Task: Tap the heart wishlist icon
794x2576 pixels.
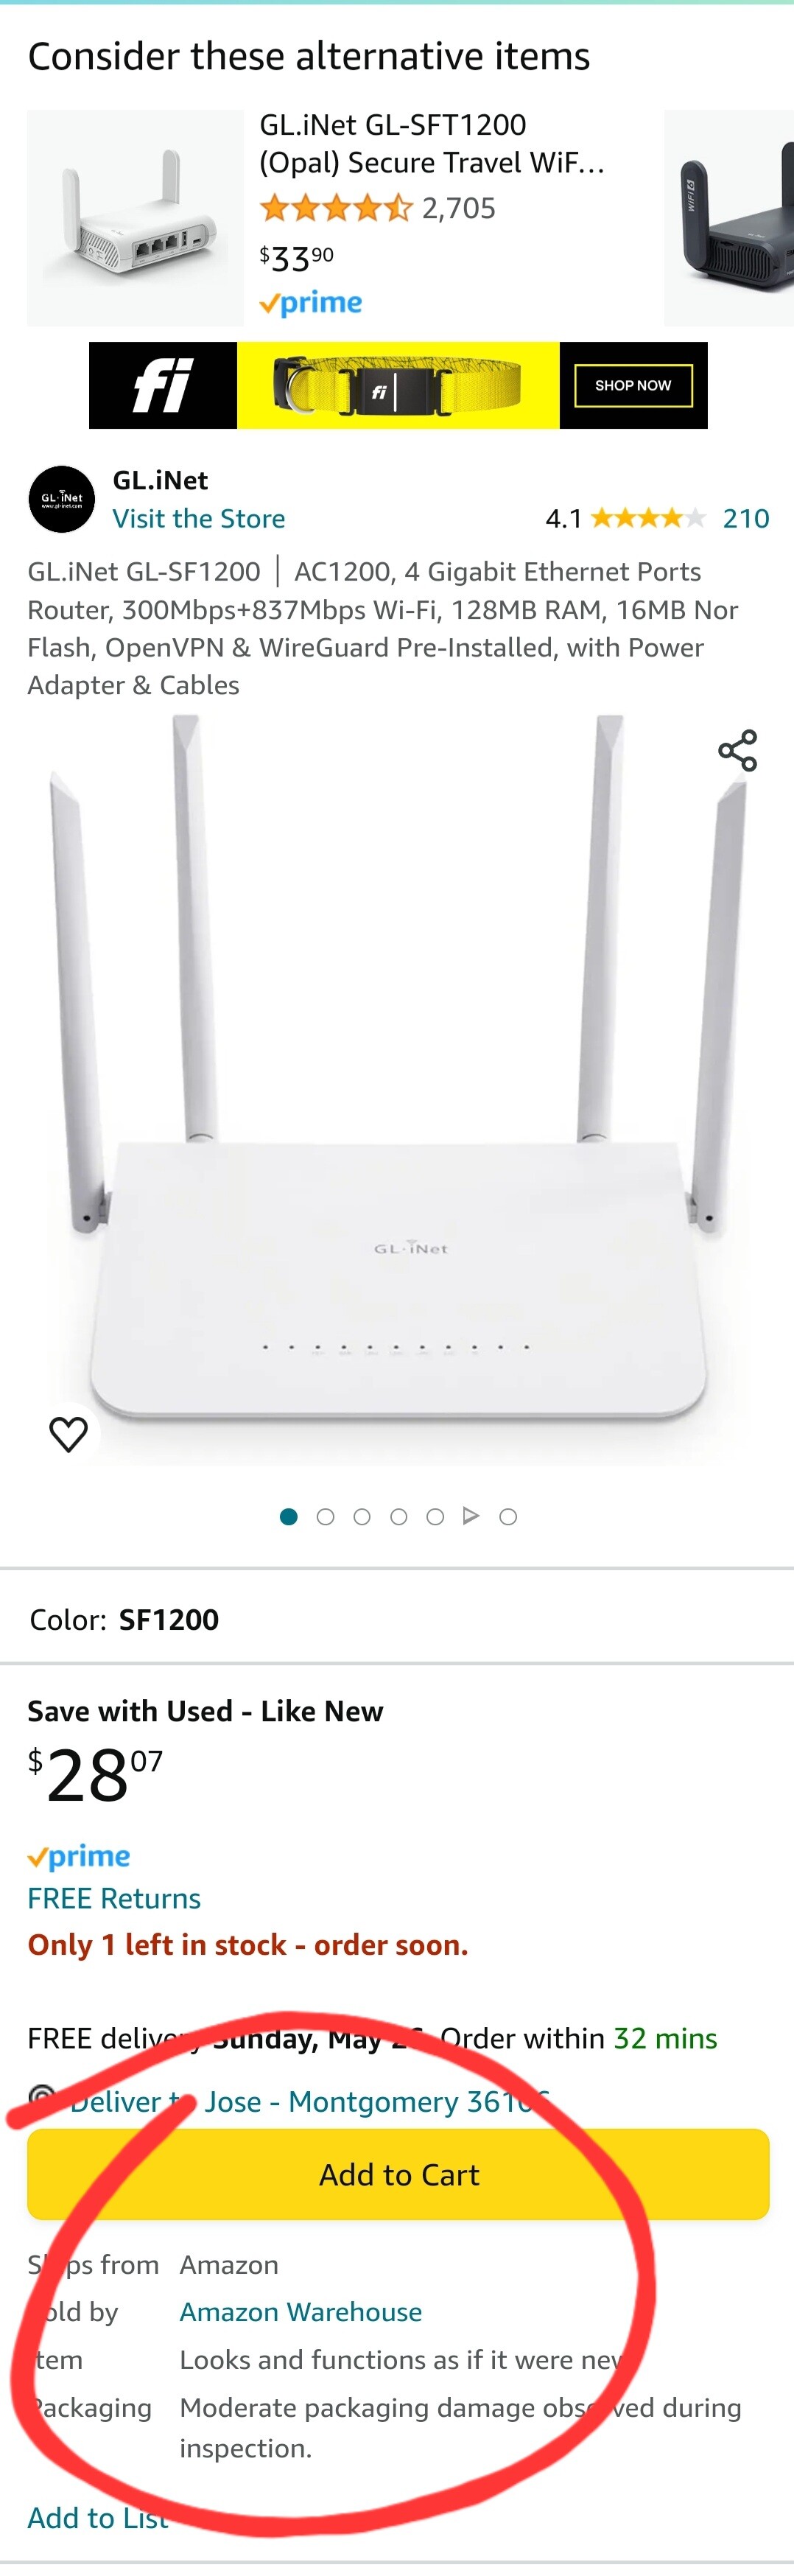Action: click(68, 1434)
